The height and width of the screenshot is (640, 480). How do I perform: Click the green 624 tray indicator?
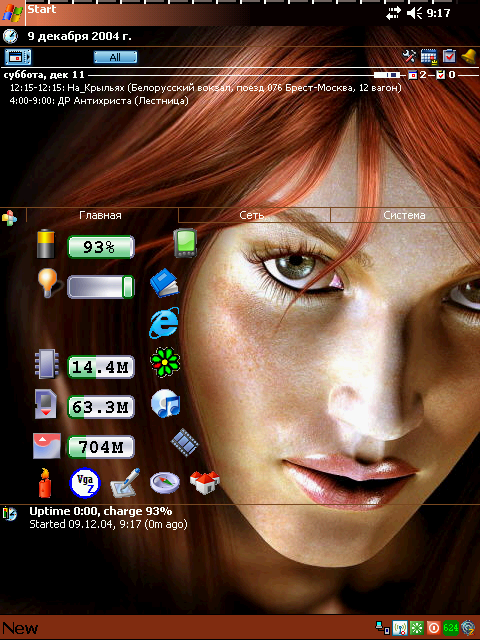click(451, 628)
